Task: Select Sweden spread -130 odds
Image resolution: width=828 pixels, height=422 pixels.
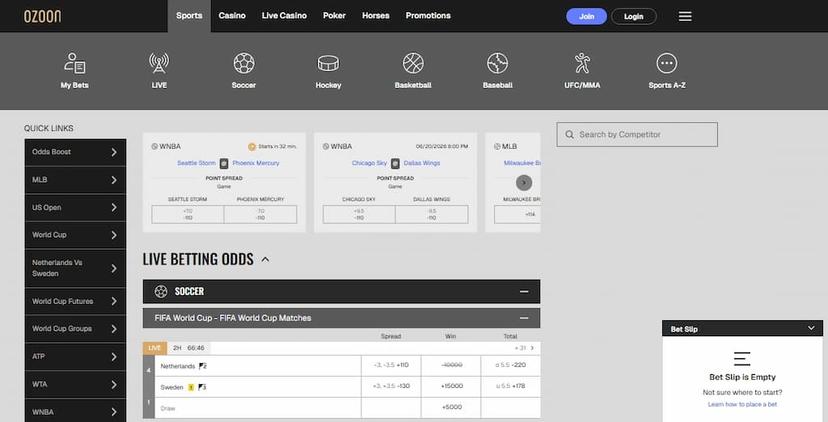Action: pyautogui.click(x=391, y=387)
